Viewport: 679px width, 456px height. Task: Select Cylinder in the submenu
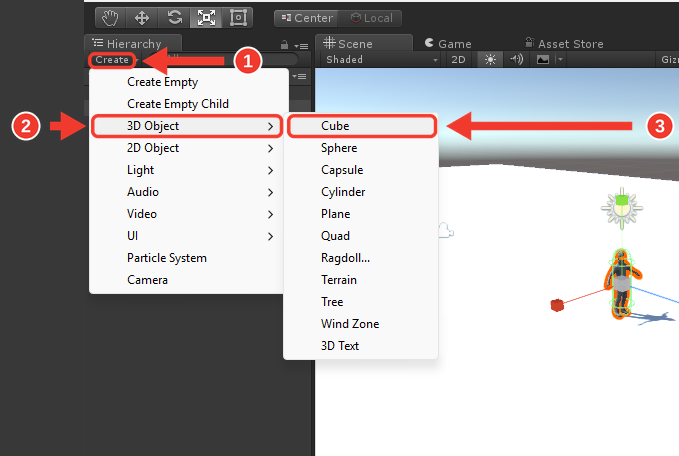point(361,192)
